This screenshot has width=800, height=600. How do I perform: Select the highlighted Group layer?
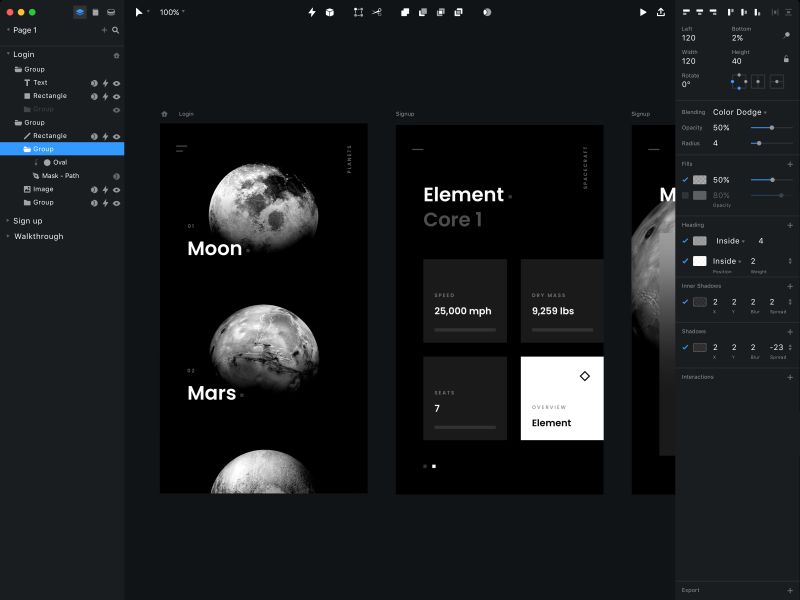(62, 149)
